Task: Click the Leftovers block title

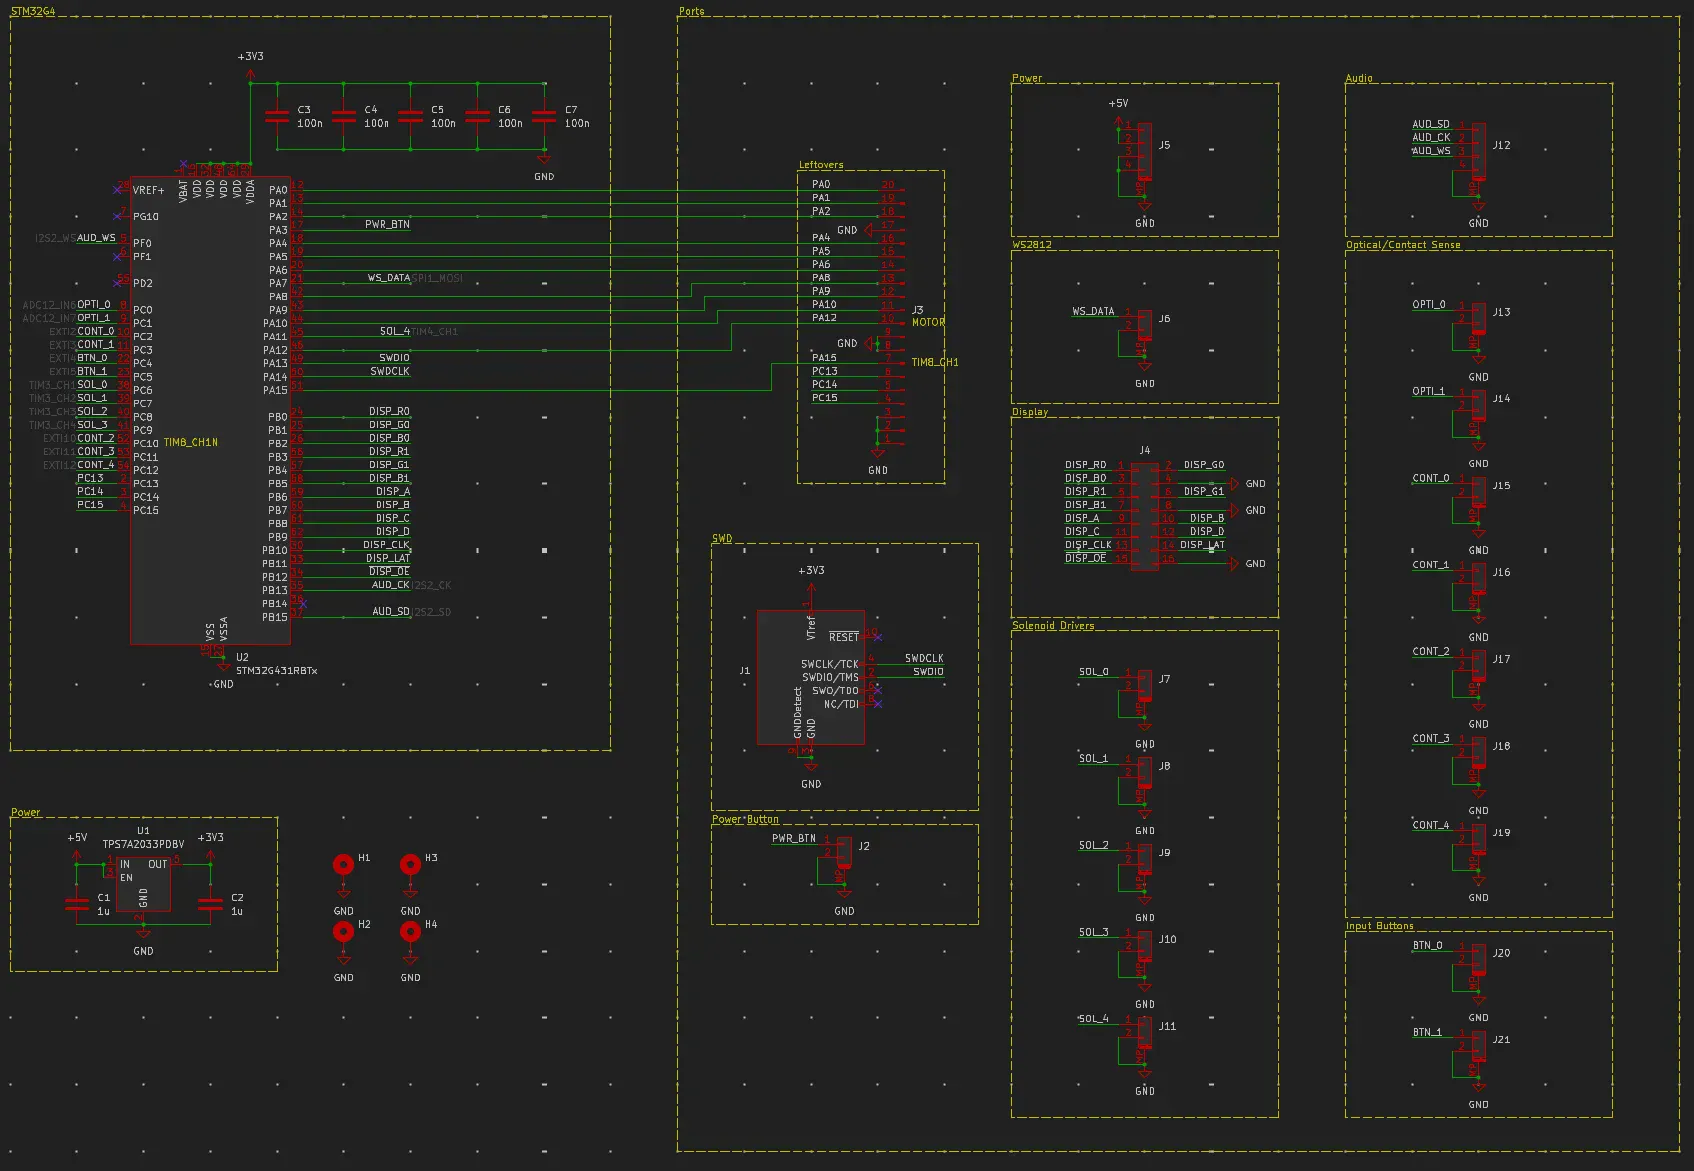Action: (821, 165)
